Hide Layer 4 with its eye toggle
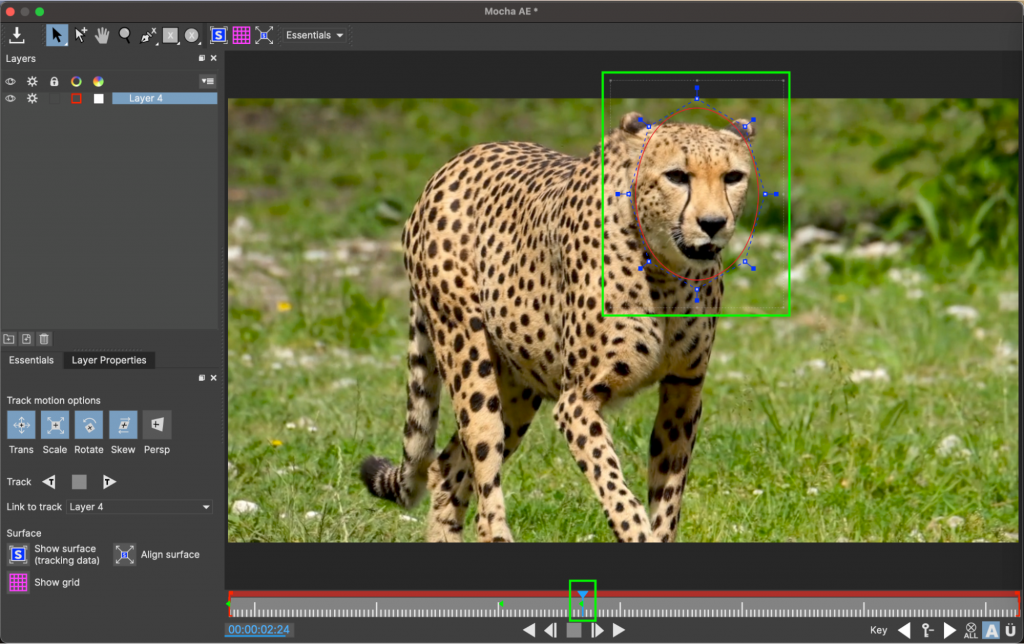The width and height of the screenshot is (1024, 644). pos(9,98)
